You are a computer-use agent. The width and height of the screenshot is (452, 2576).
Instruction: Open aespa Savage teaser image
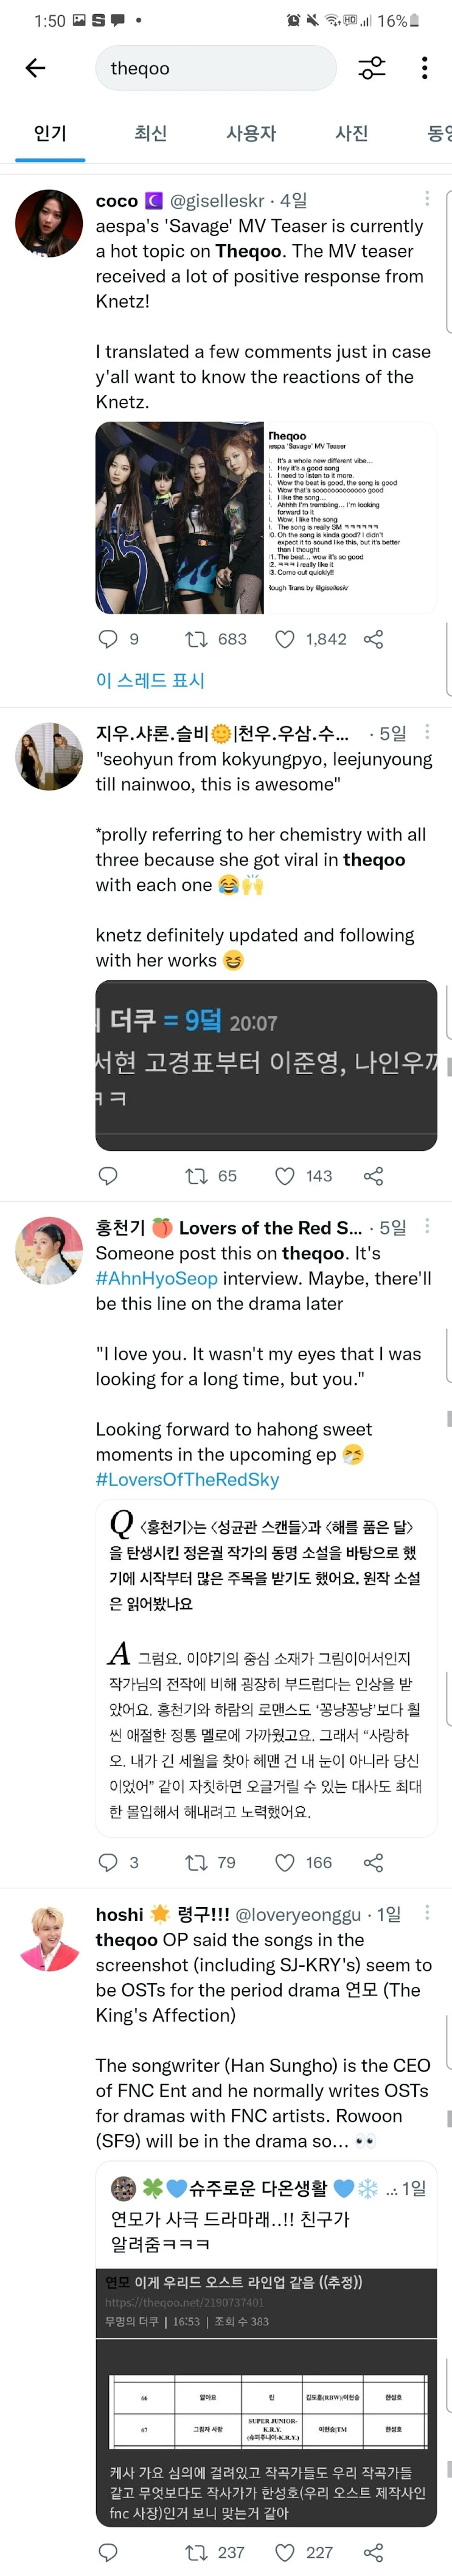[180, 517]
